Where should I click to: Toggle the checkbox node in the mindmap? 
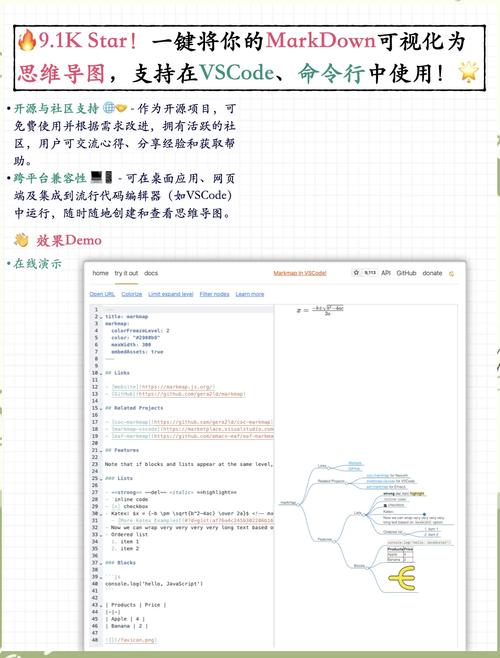pyautogui.click(x=385, y=505)
